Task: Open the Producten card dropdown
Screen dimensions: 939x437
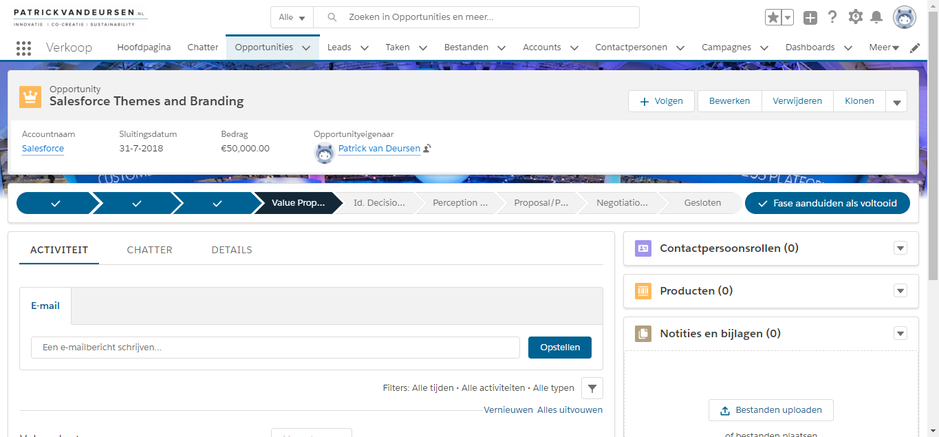Action: (x=900, y=291)
